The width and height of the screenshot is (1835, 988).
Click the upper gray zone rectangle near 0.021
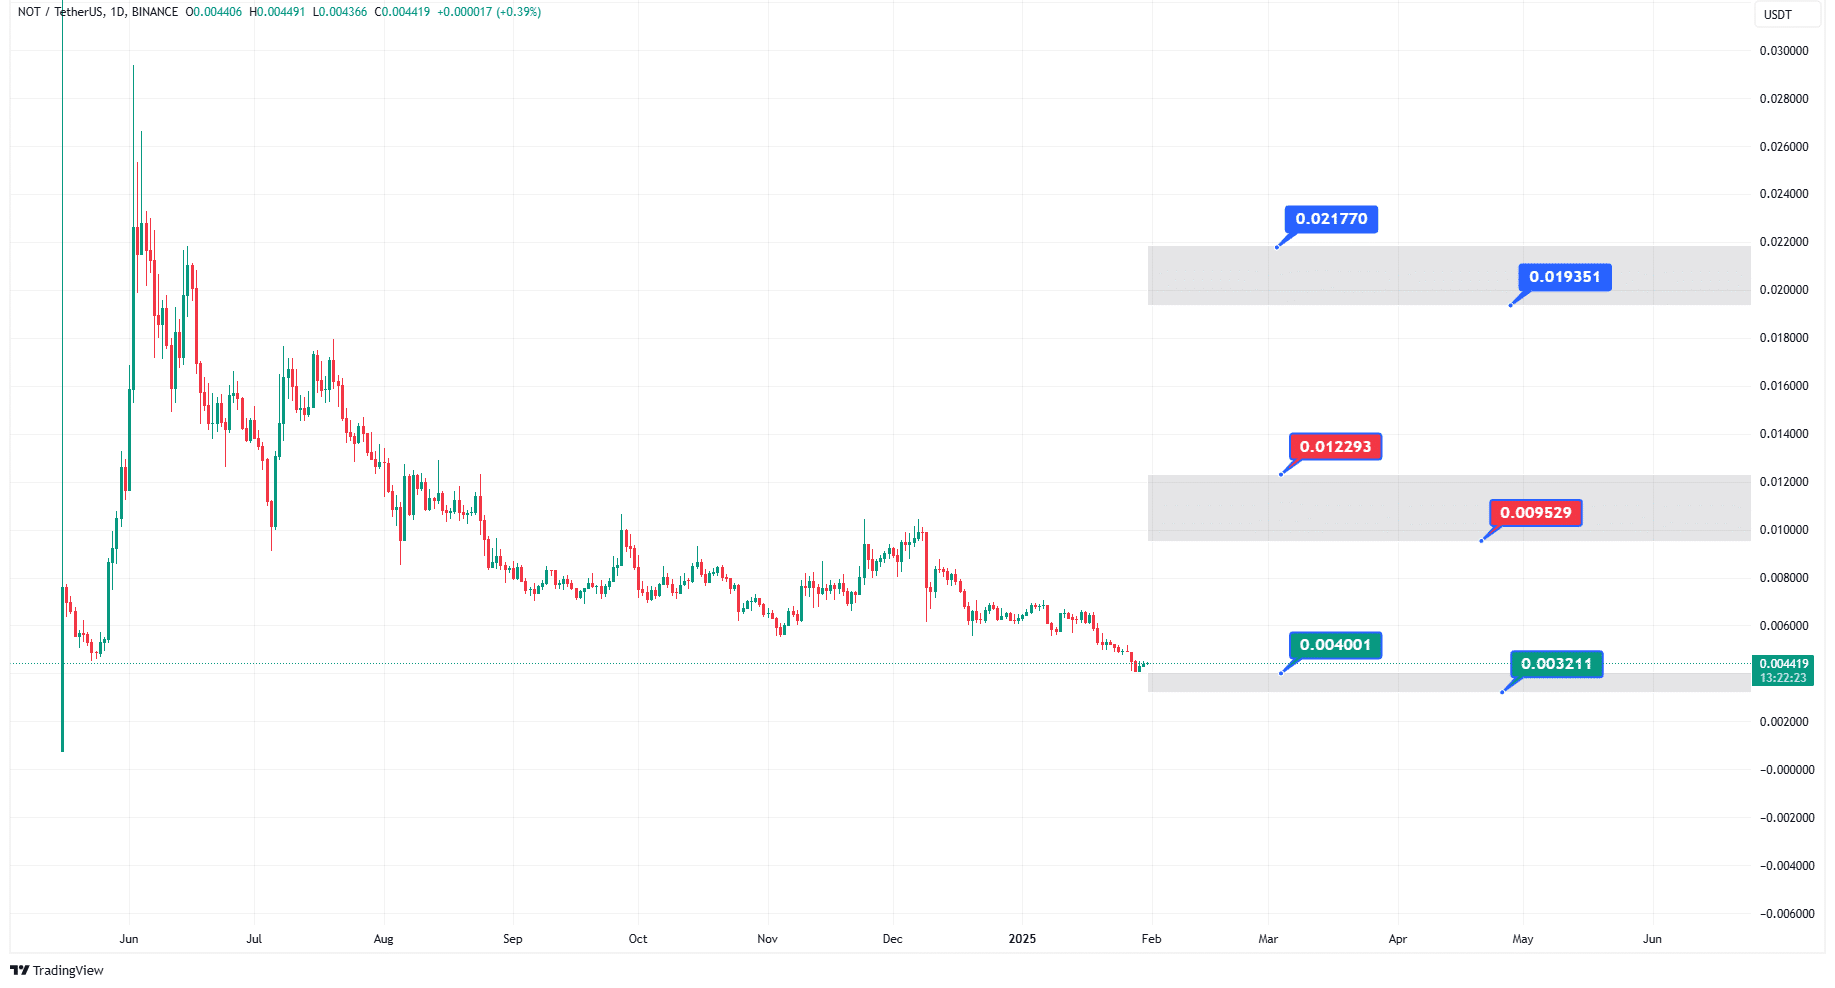[x=1449, y=276]
